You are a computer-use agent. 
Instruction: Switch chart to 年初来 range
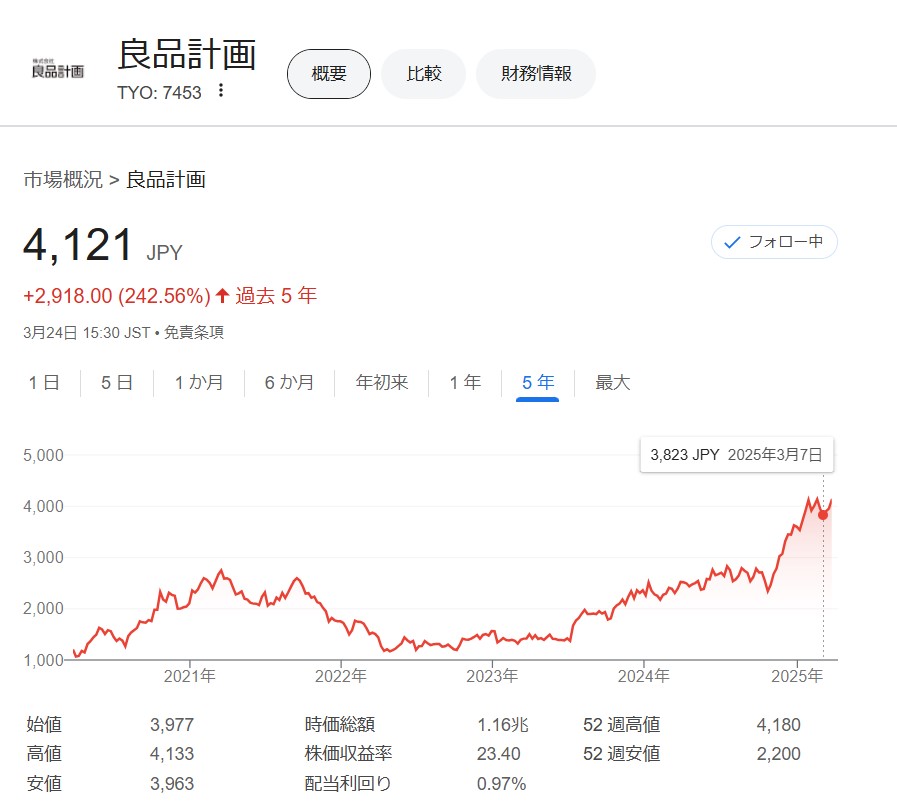coord(382,382)
